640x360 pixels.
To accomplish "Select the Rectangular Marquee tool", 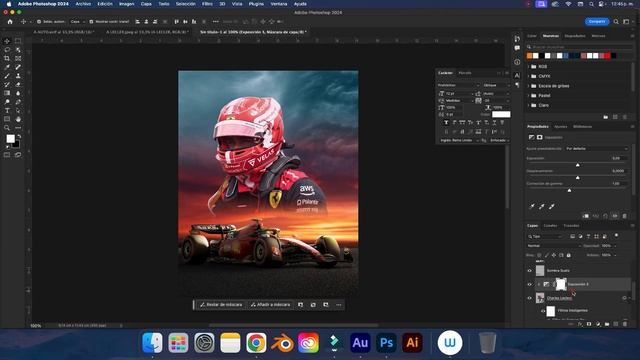I will click(x=18, y=41).
